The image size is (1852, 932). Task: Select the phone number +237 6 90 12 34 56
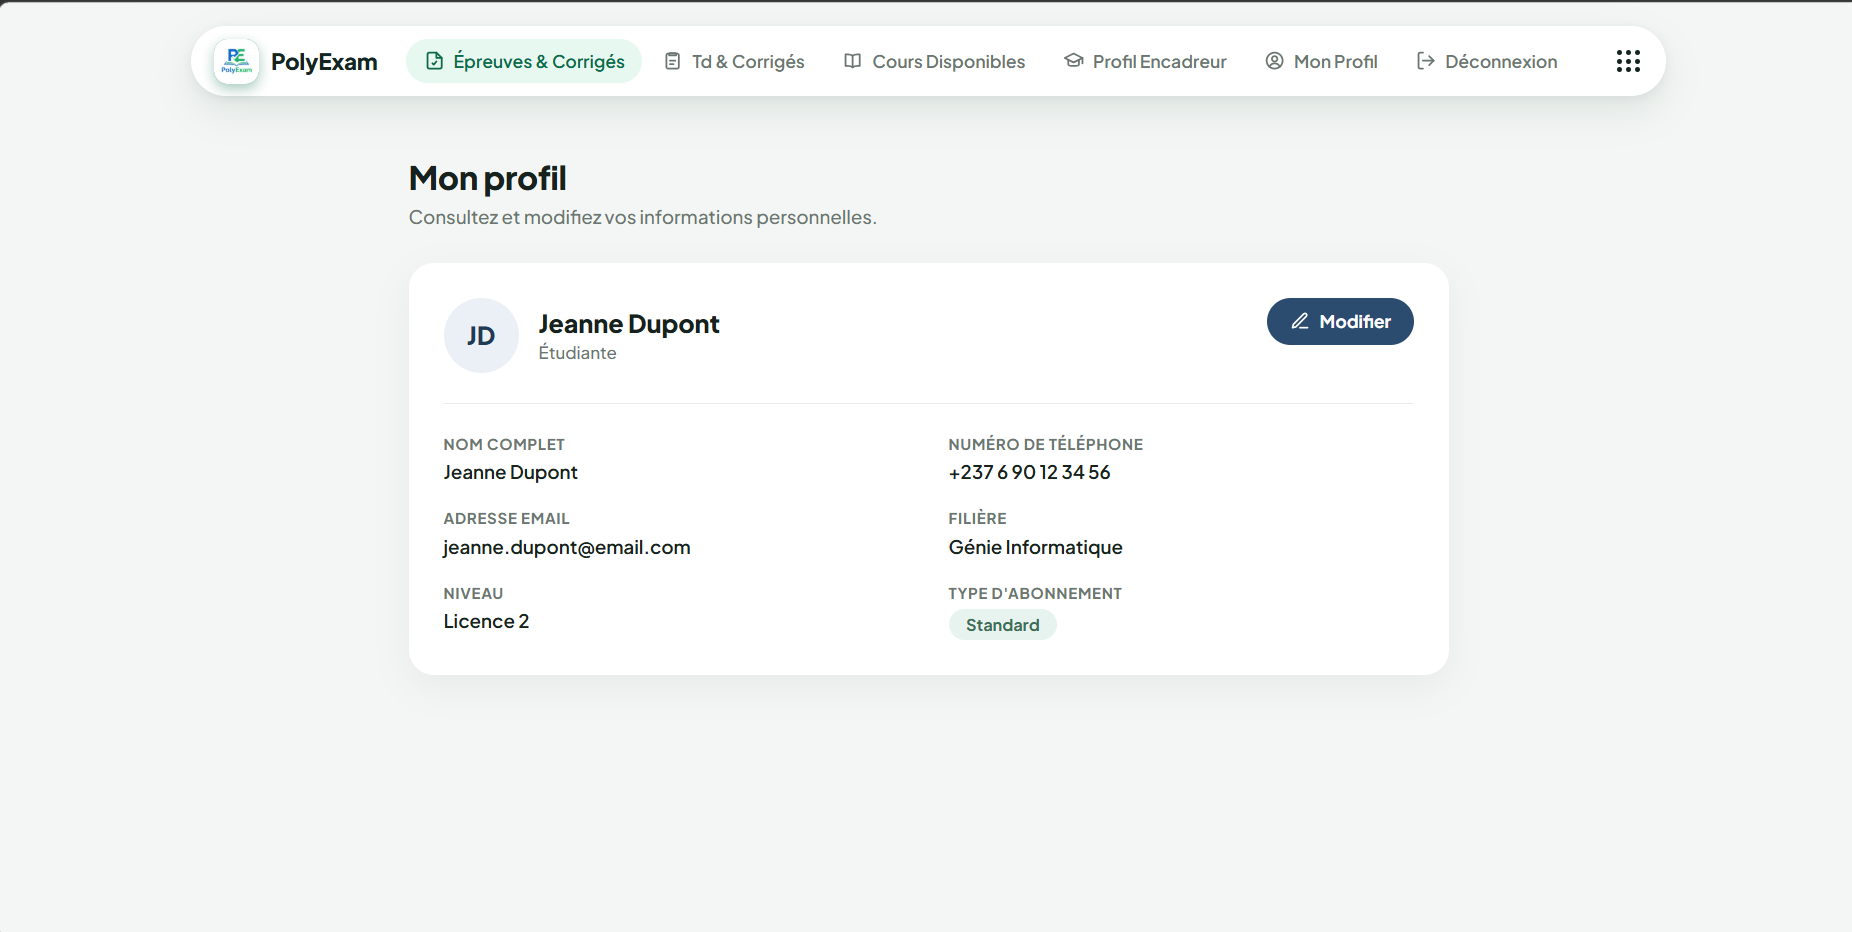coord(1029,472)
